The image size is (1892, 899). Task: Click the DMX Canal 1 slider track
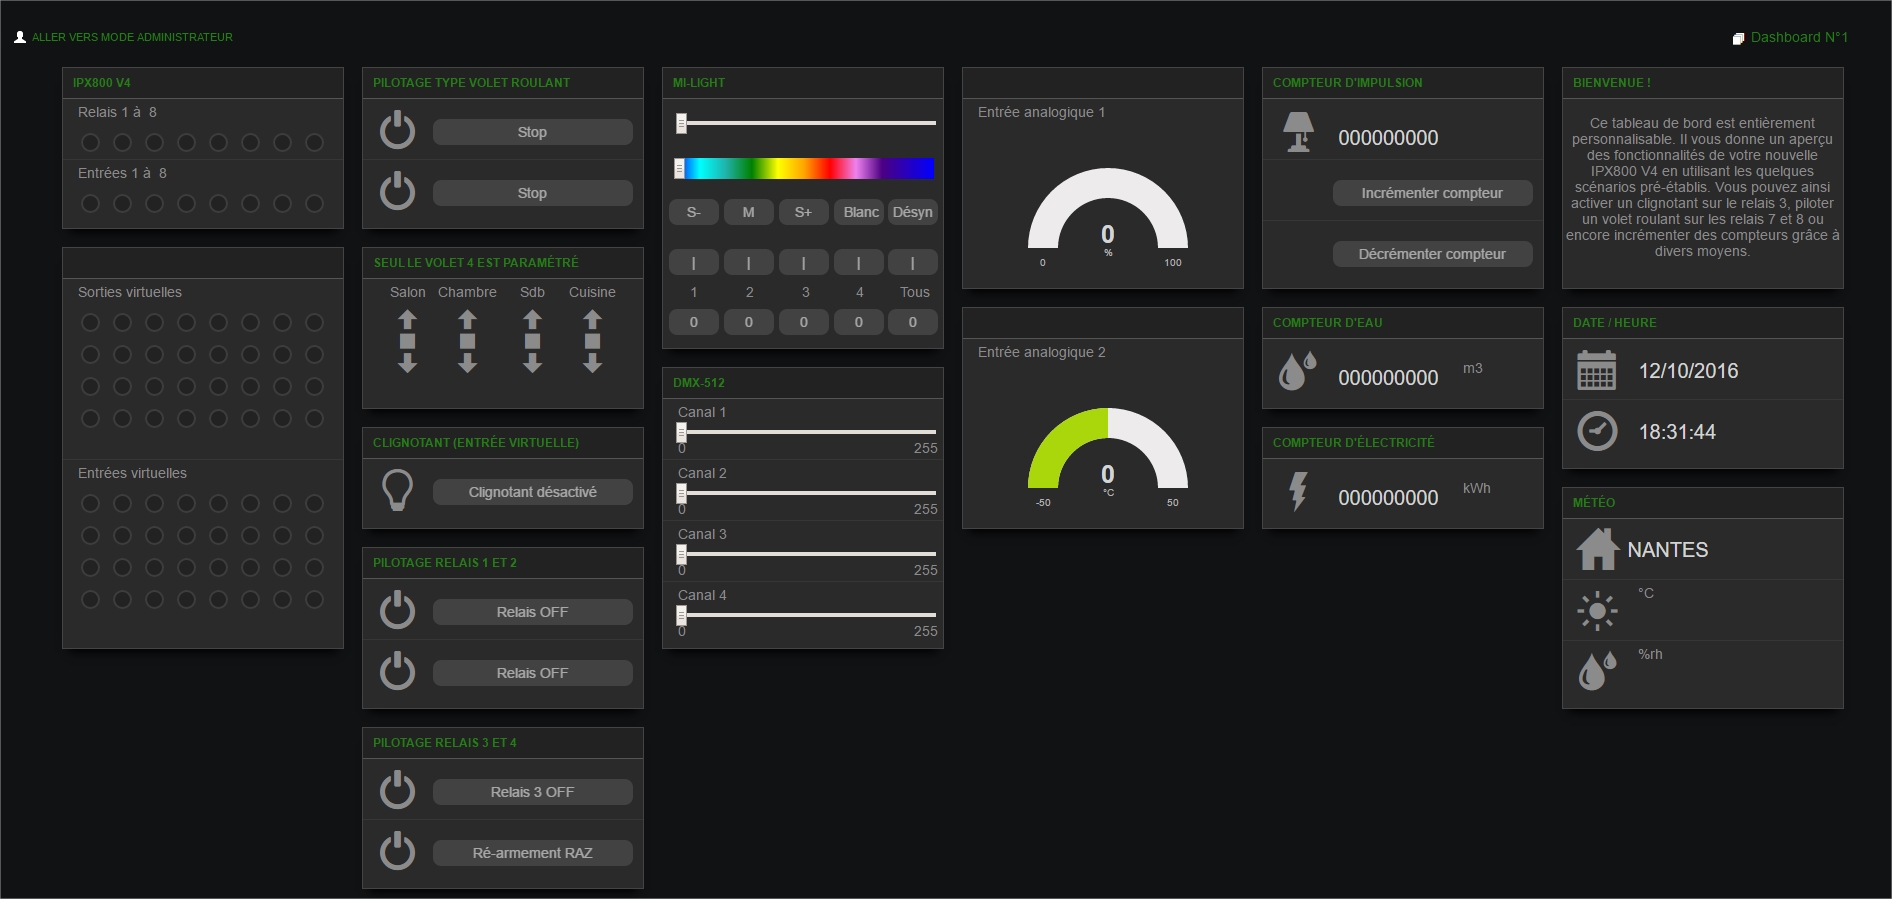click(x=808, y=432)
